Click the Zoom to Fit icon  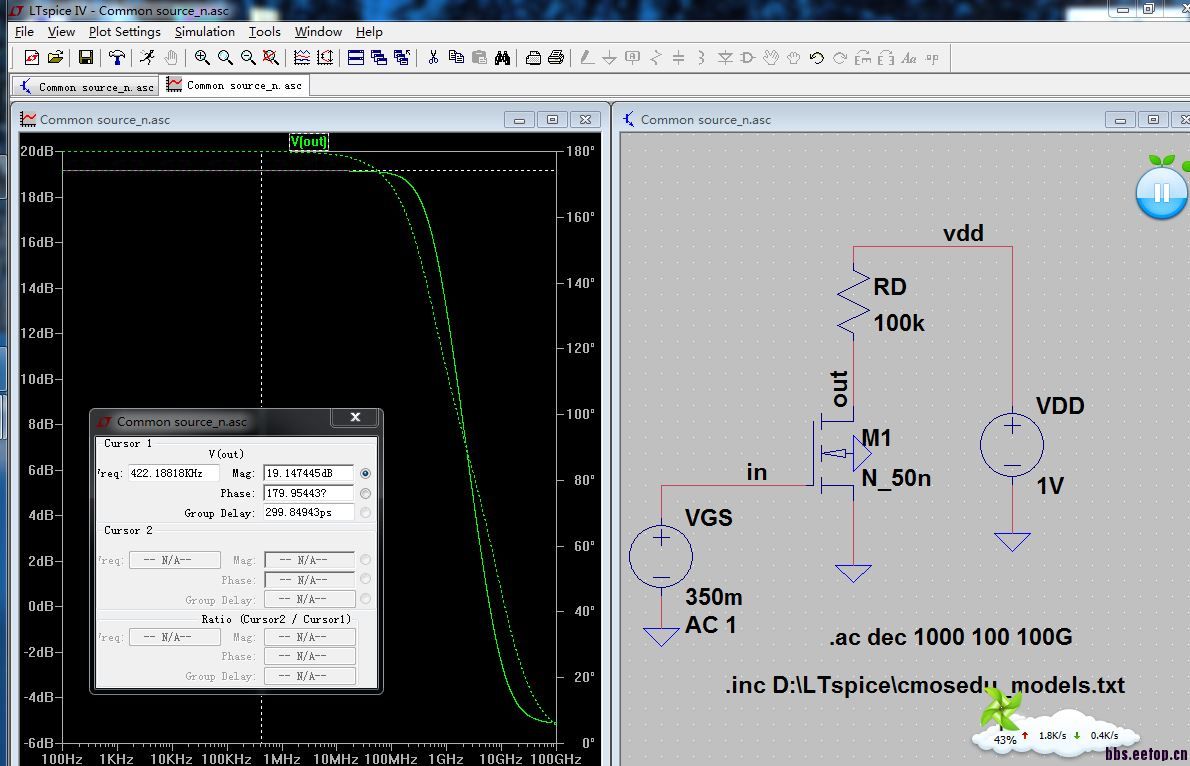pos(270,58)
